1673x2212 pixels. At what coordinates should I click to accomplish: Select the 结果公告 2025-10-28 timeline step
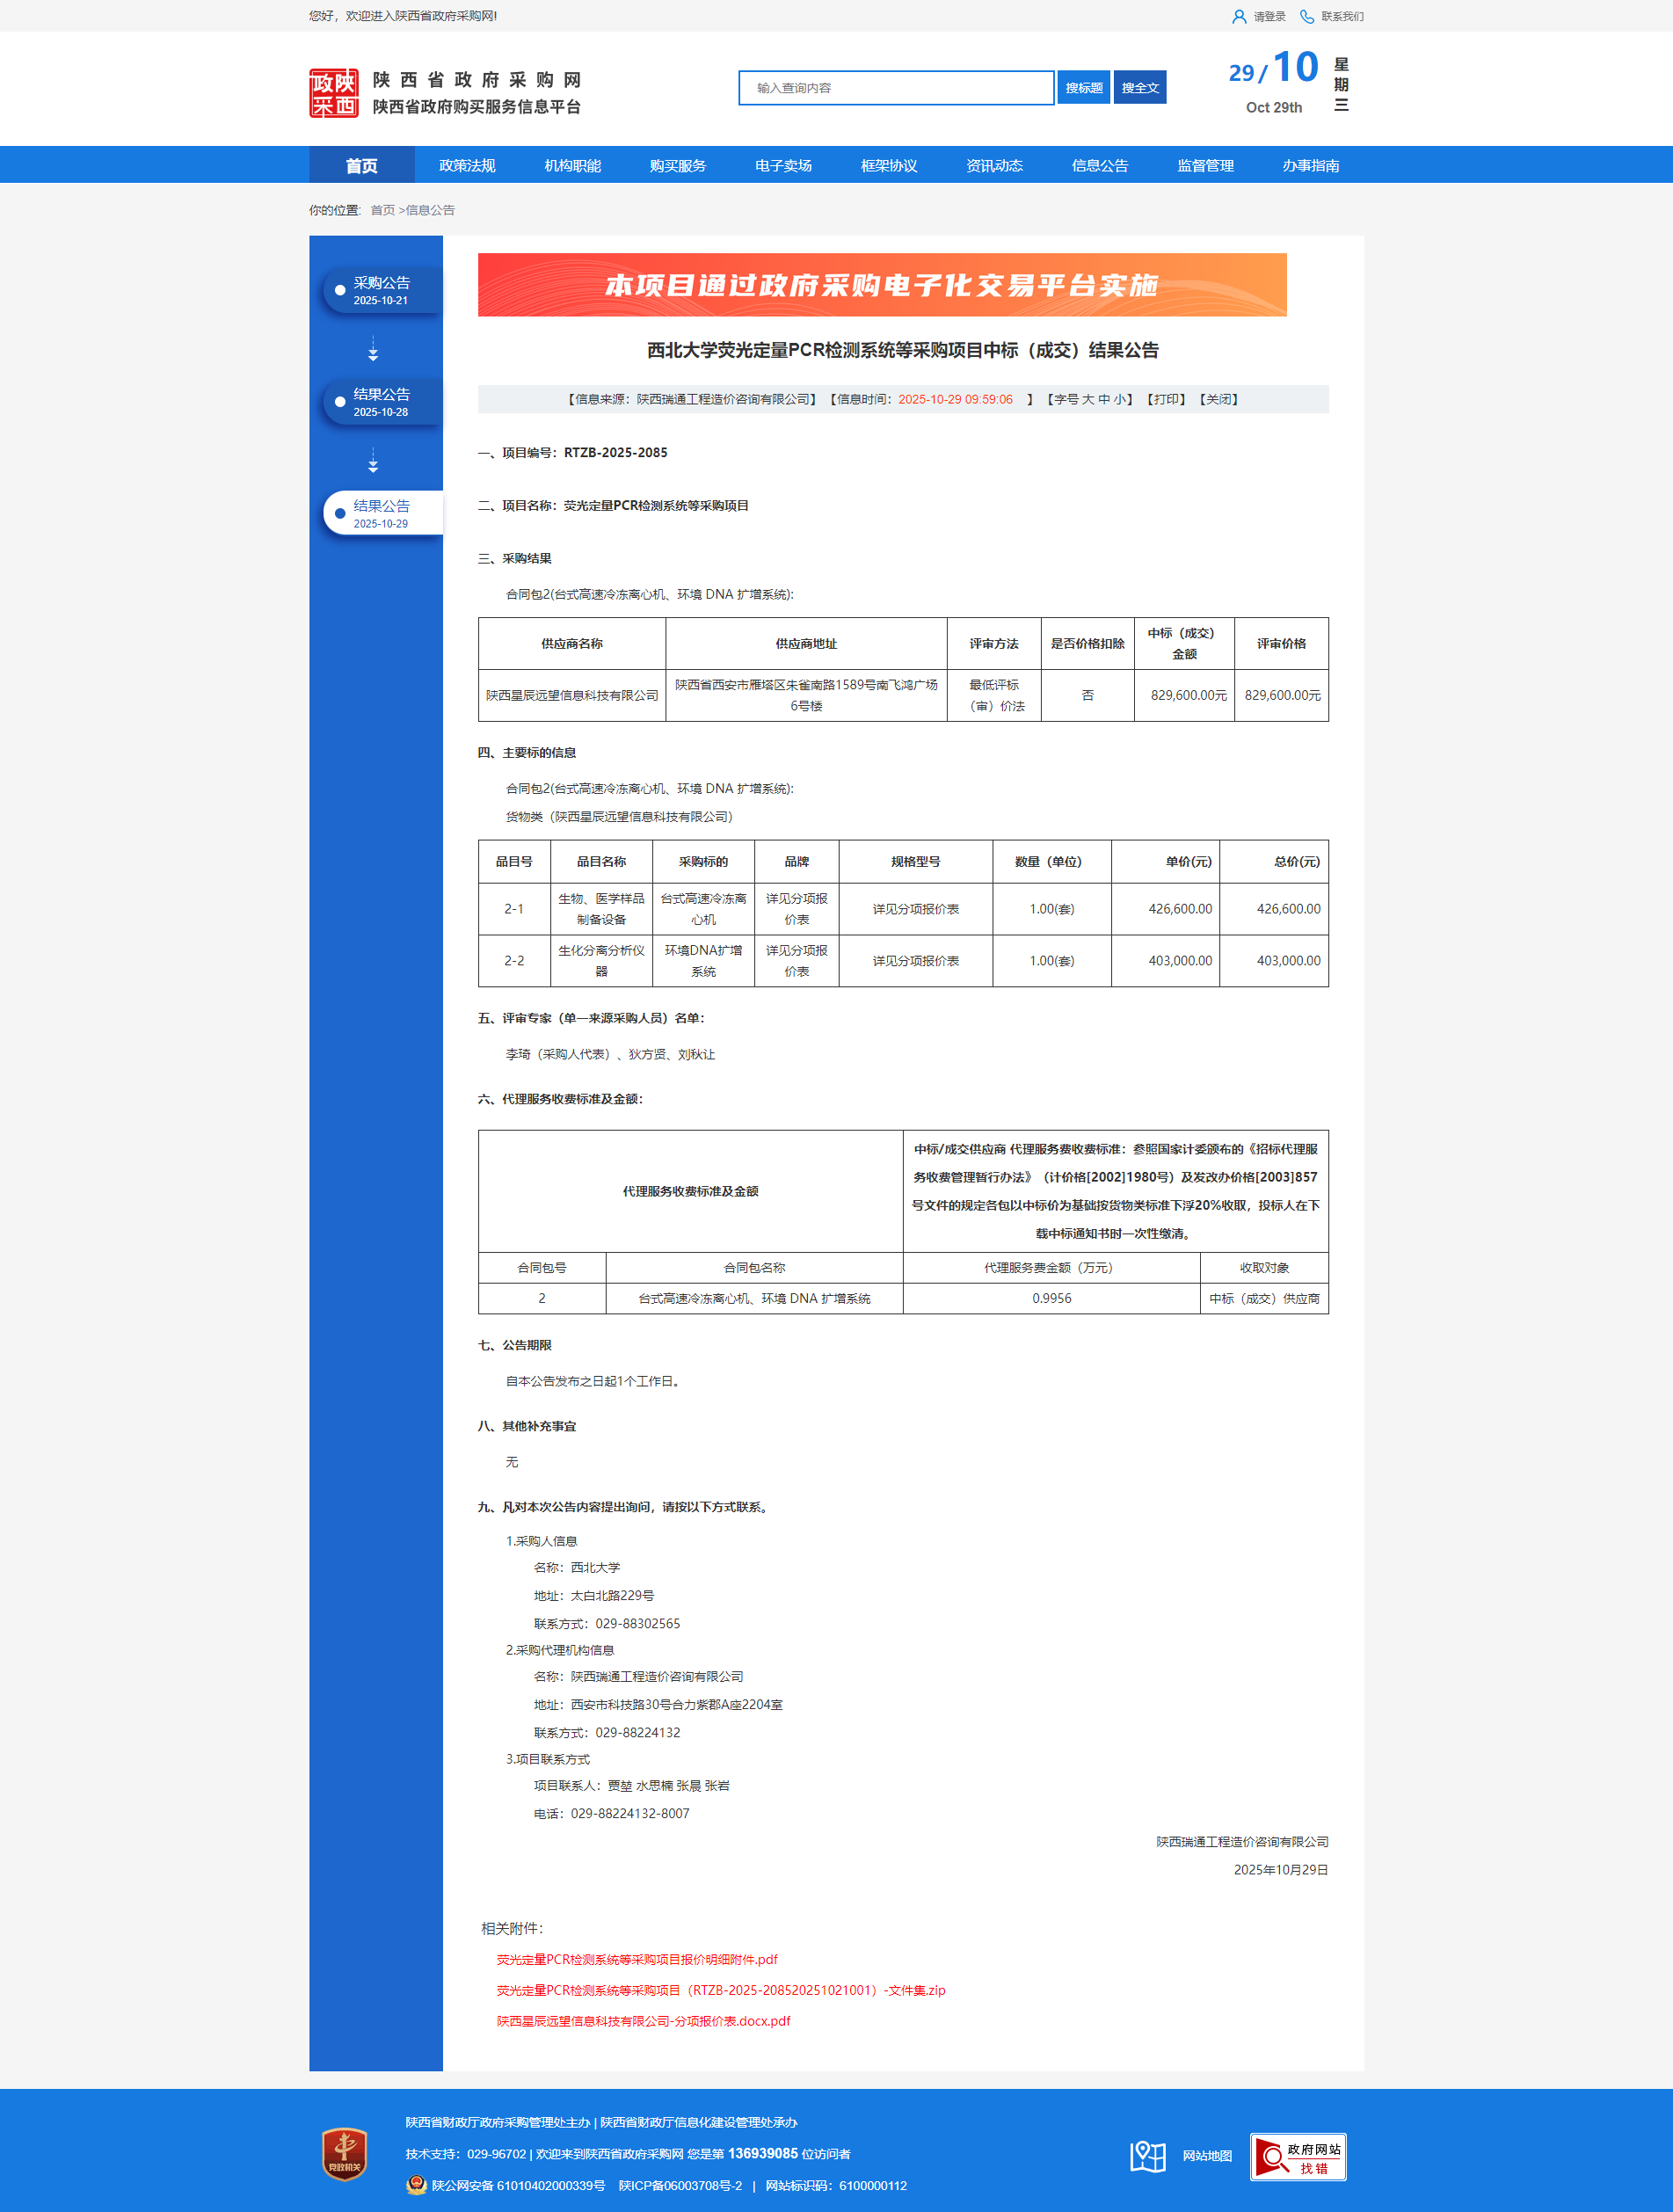coord(381,402)
